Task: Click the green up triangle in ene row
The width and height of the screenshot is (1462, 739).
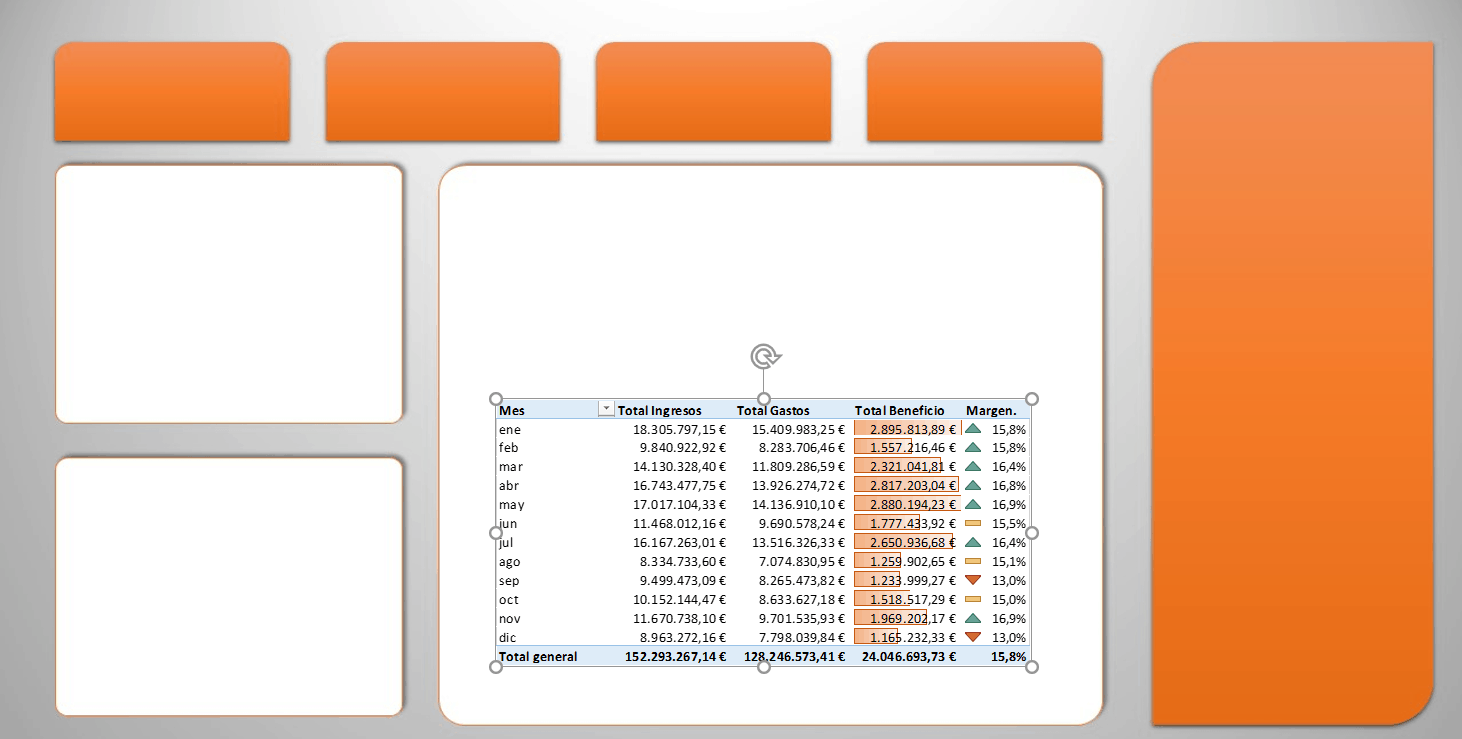Action: point(973,429)
